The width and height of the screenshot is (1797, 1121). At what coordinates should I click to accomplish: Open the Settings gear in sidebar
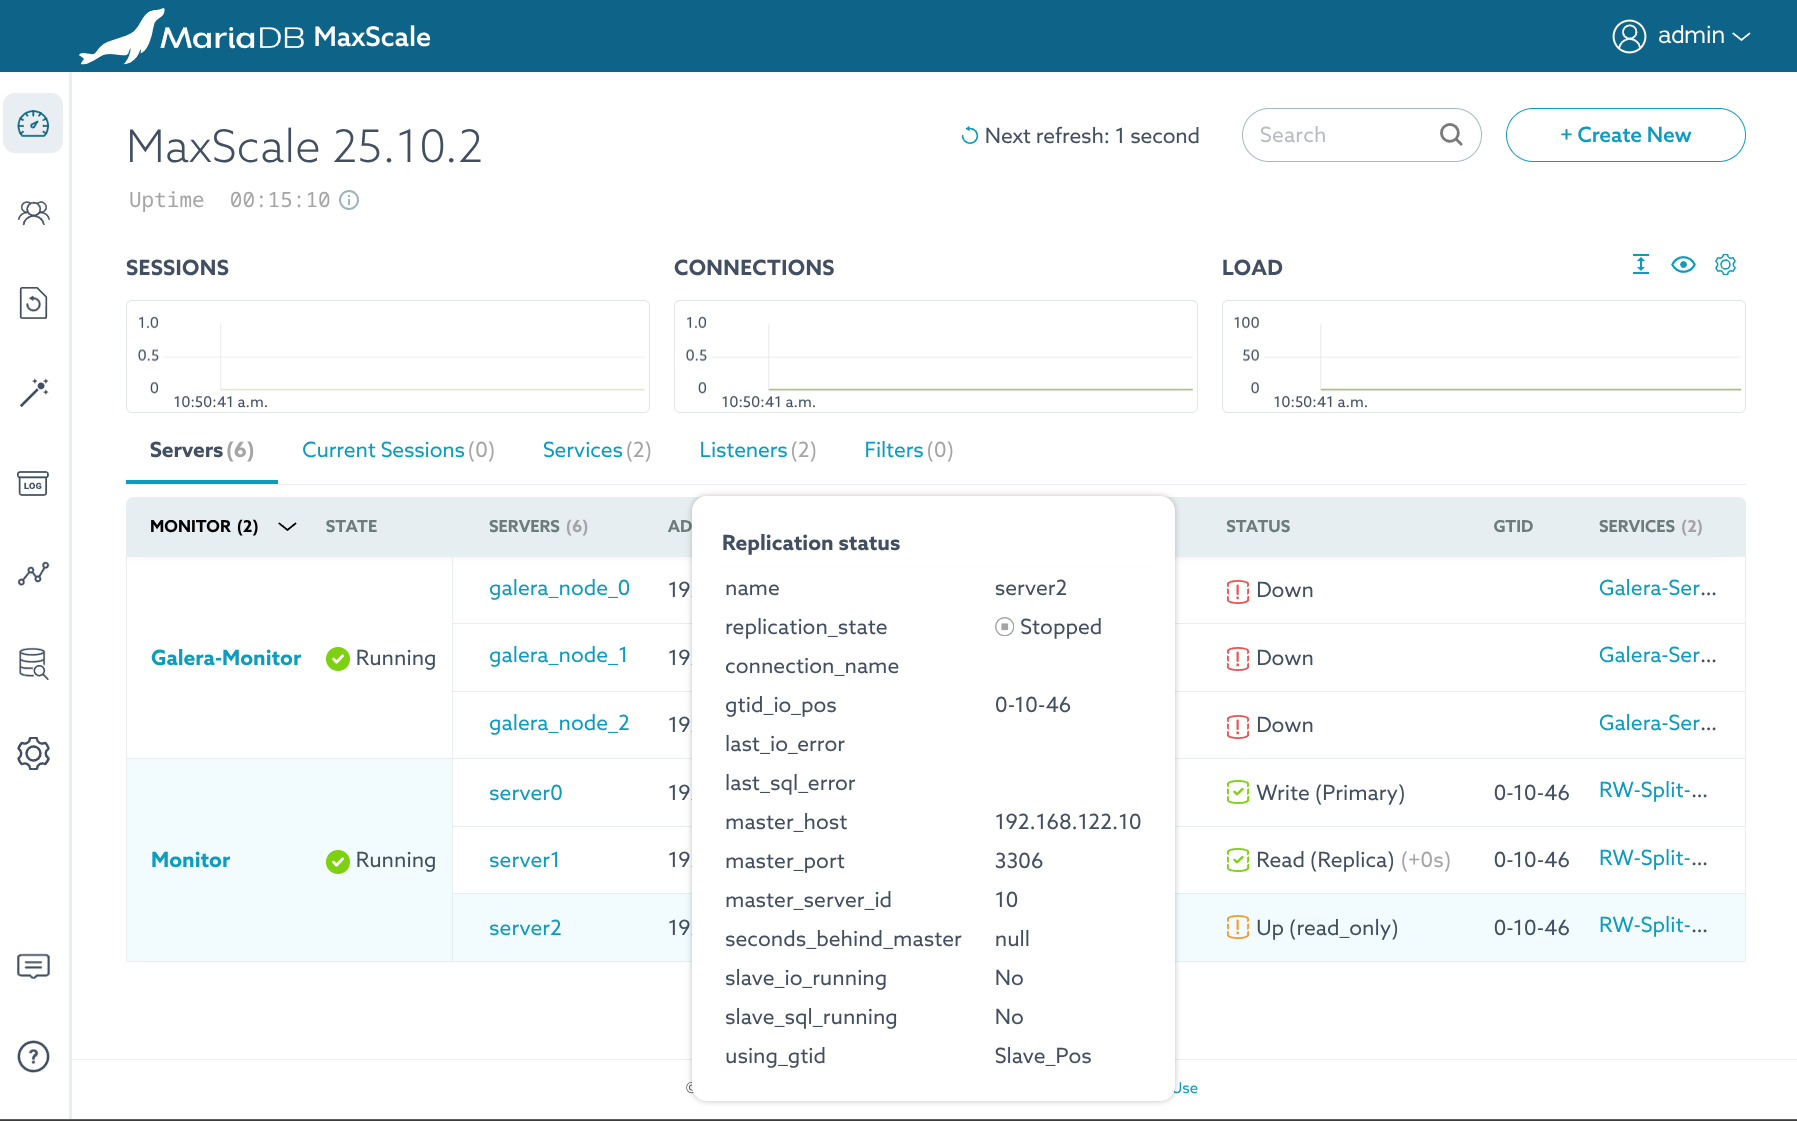tap(33, 754)
